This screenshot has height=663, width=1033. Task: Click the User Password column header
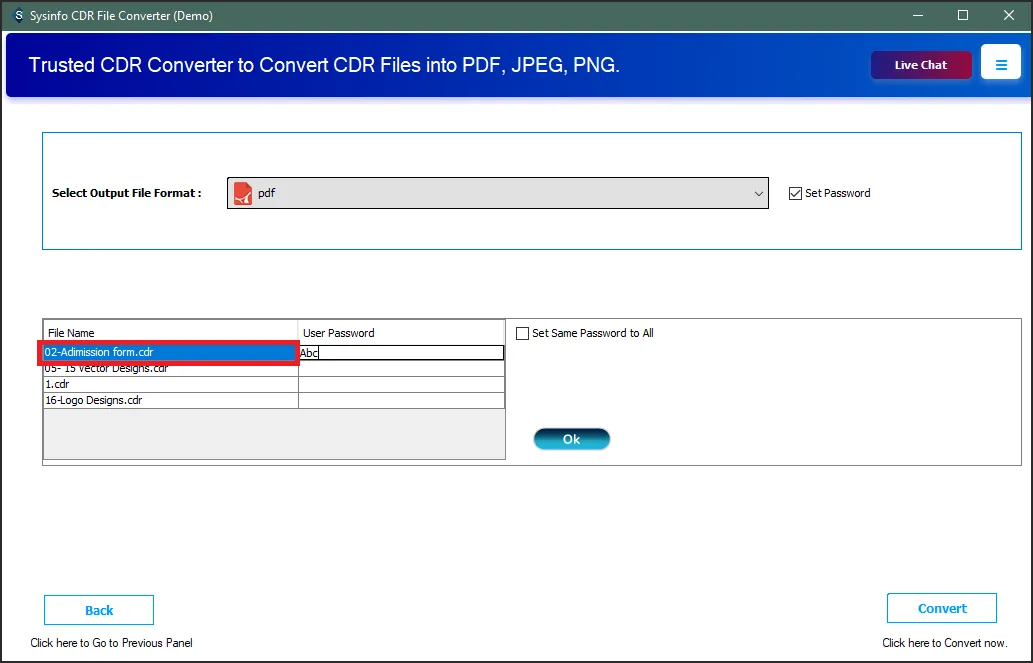[401, 333]
